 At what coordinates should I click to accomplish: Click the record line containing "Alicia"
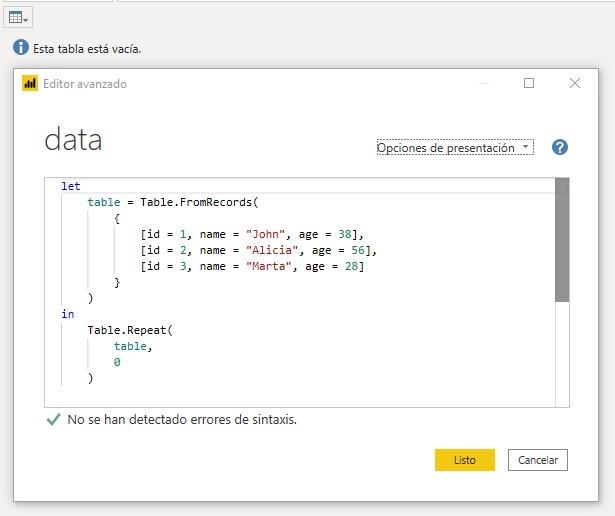258,250
